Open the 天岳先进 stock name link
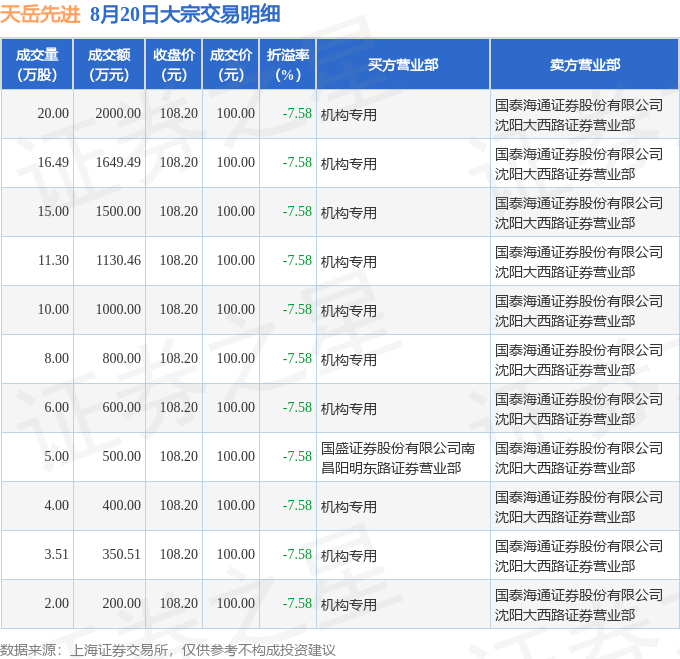Viewport: 680px width, 659px height. tap(40, 14)
